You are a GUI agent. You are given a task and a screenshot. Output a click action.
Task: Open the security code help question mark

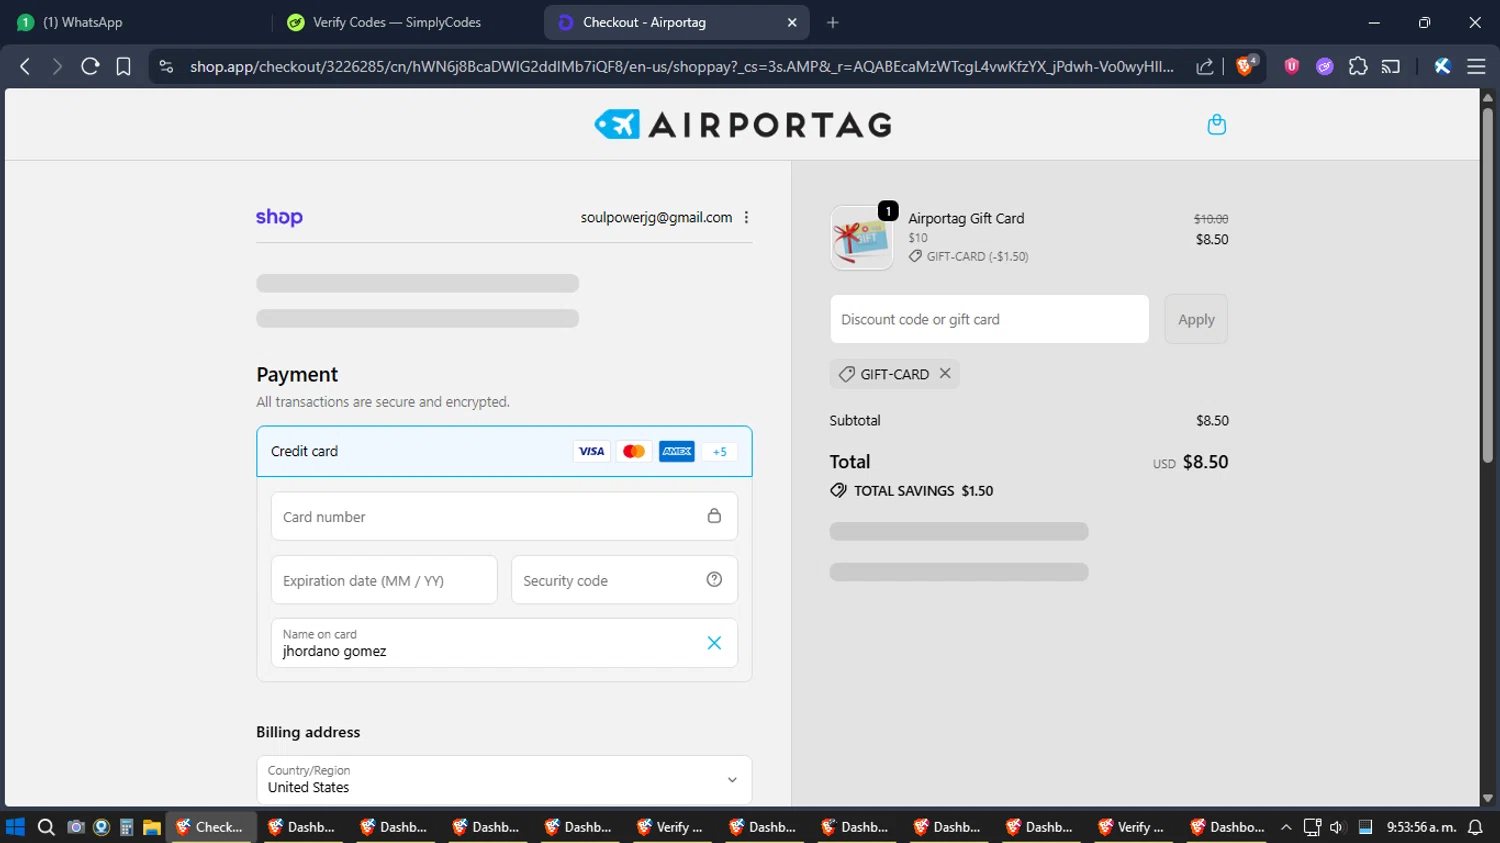[714, 579]
